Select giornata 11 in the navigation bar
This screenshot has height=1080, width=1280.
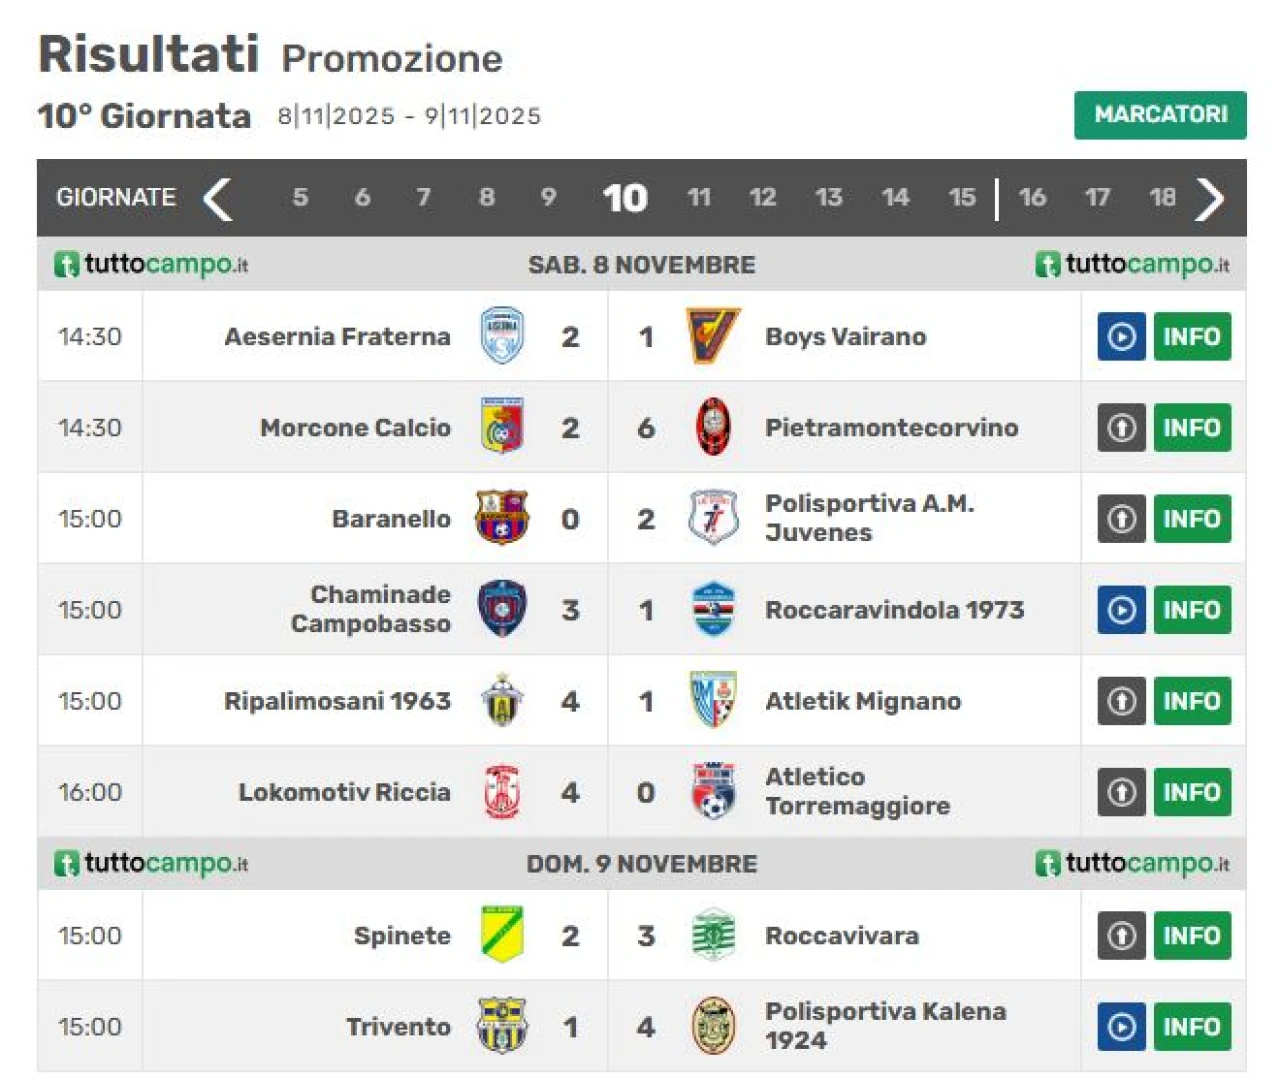pyautogui.click(x=699, y=198)
